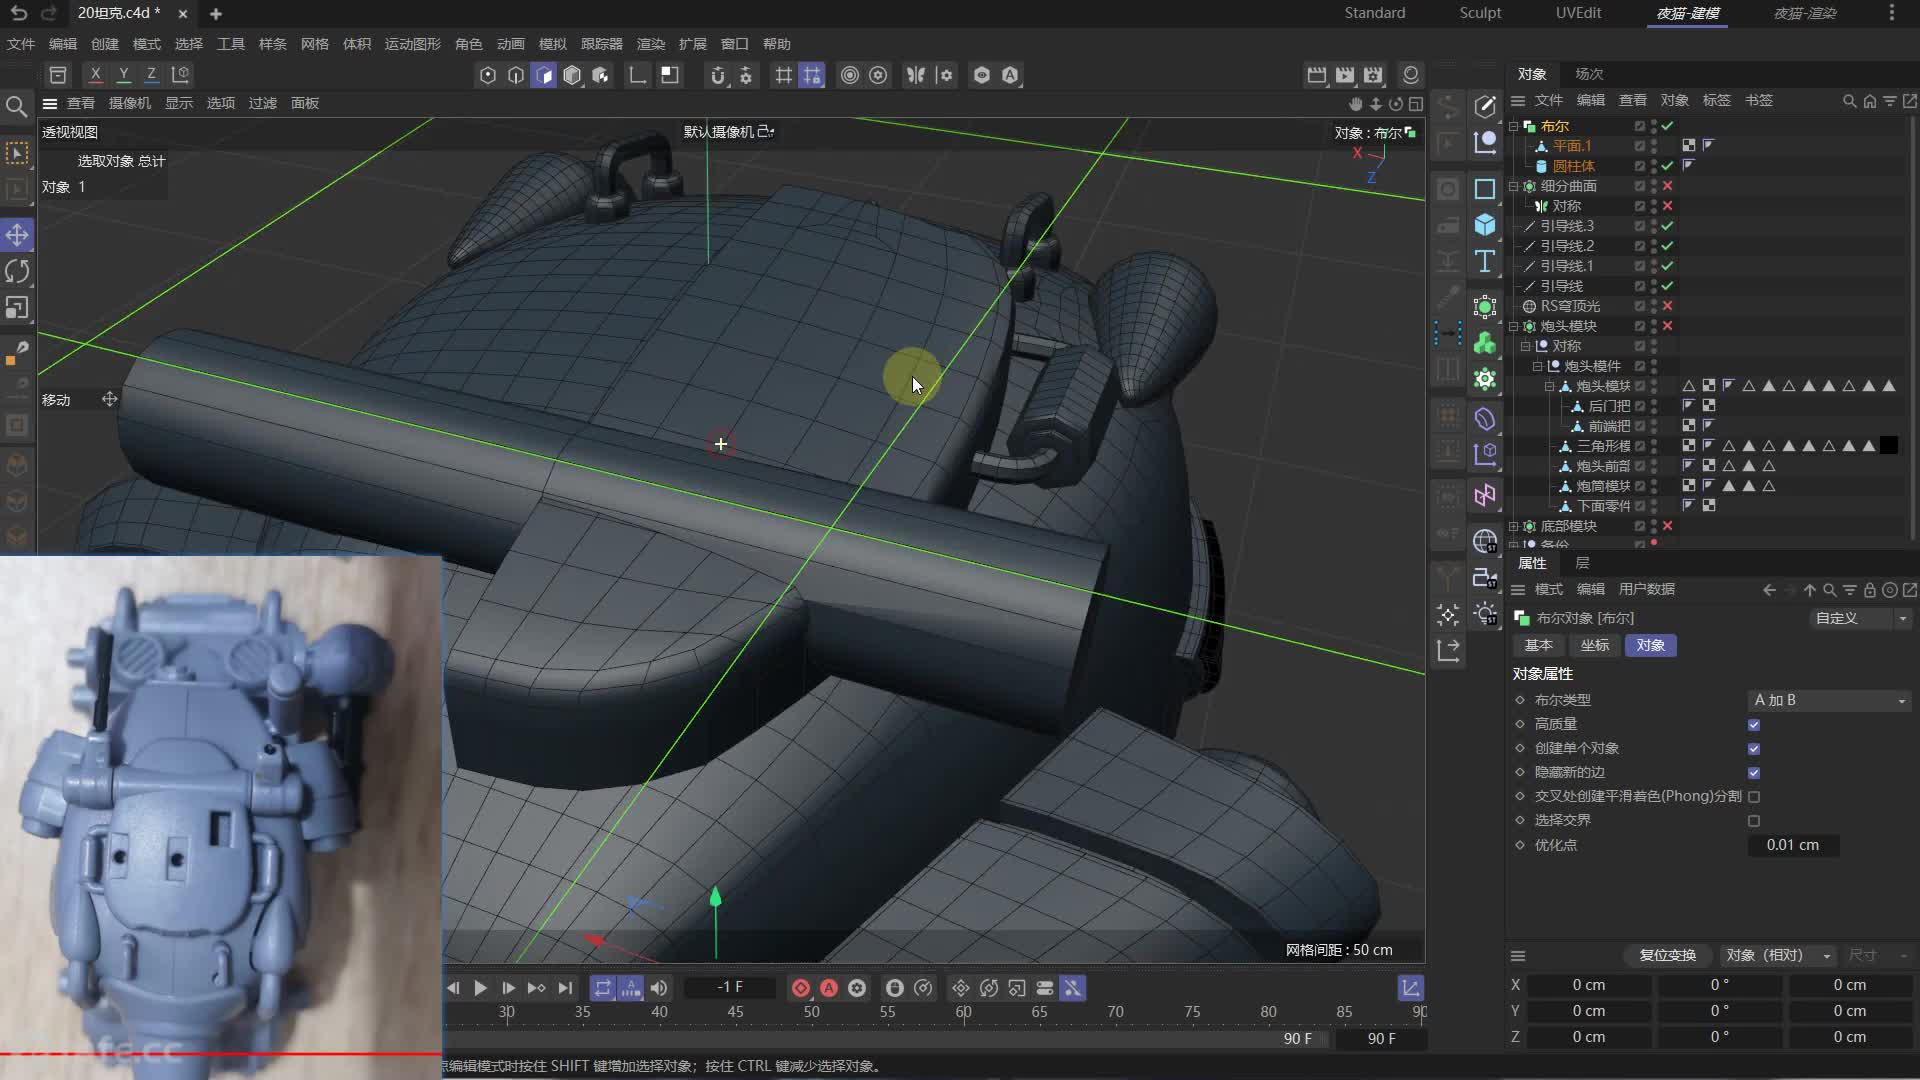
Task: Switch to Polygons mode icon
Action: 543,75
